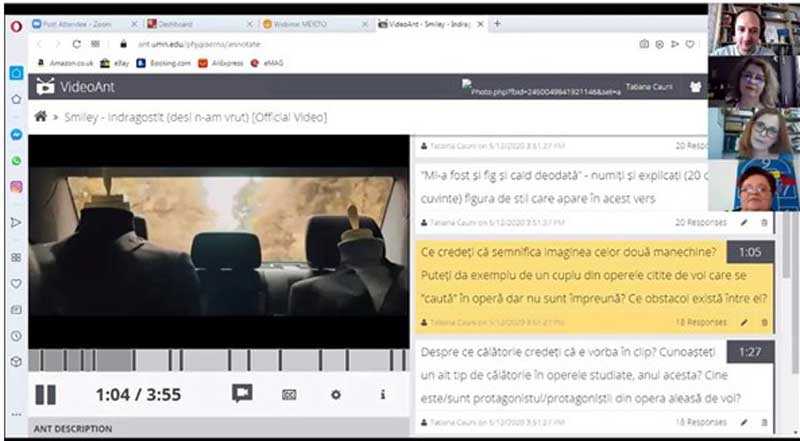Open the Booking.com bookmark

click(x=163, y=63)
